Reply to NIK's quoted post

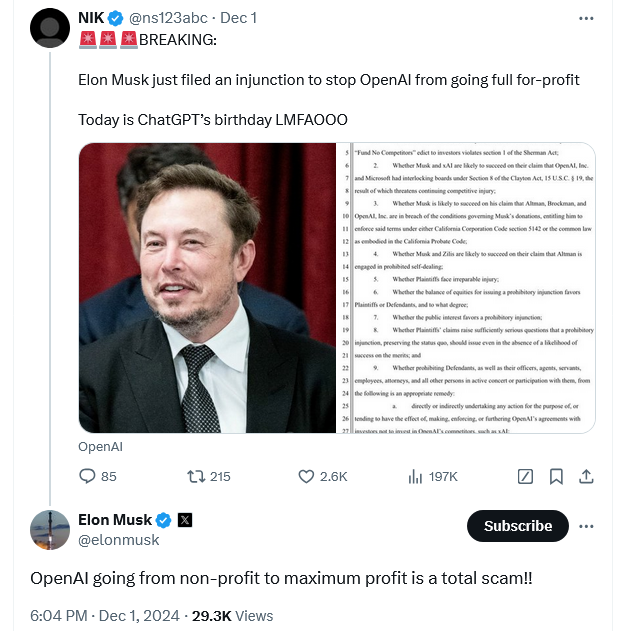(x=87, y=476)
